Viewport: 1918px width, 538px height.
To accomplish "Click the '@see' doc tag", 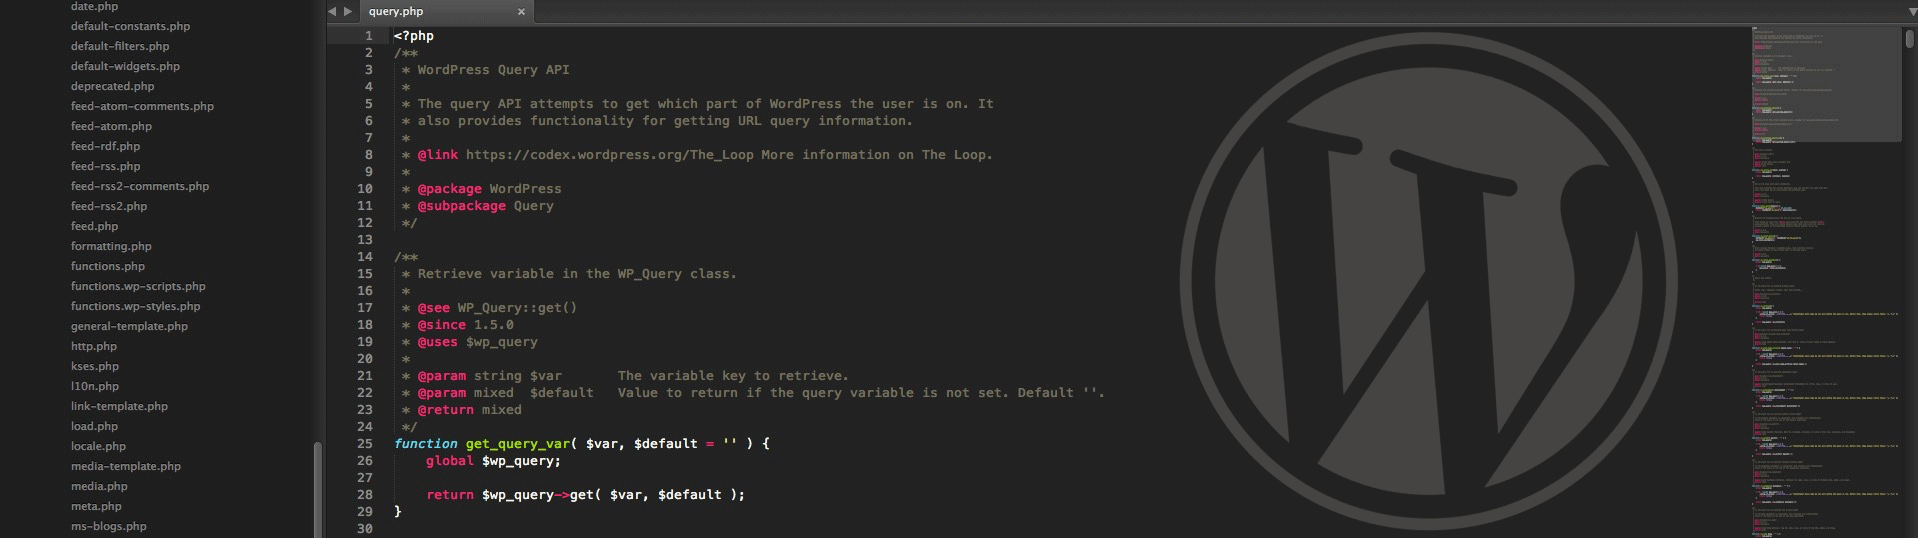I will tap(434, 308).
